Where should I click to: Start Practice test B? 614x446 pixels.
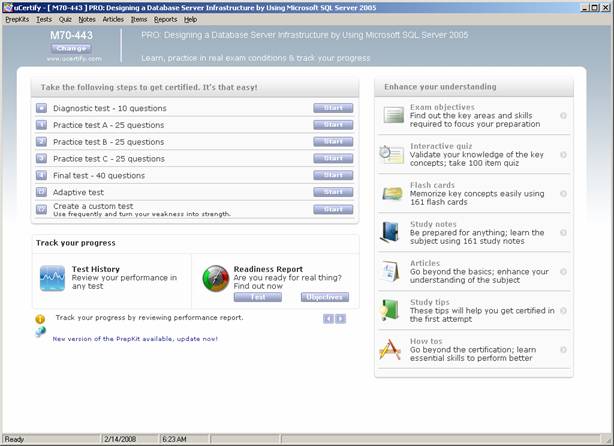point(333,142)
